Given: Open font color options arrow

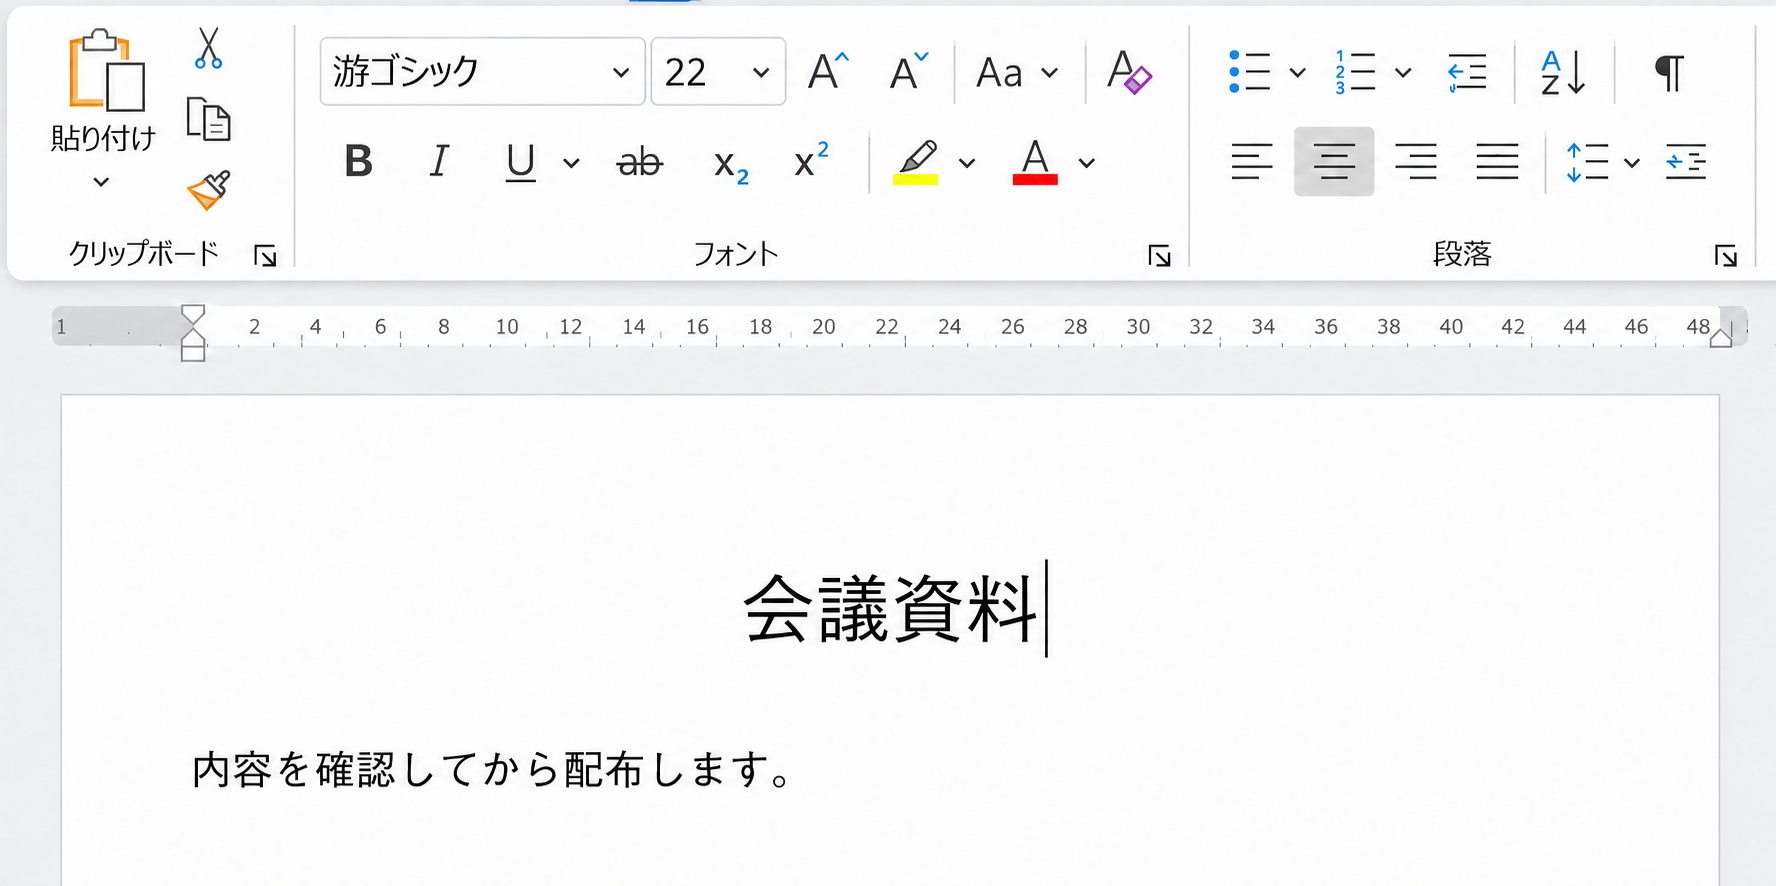Looking at the screenshot, I should tap(1087, 163).
